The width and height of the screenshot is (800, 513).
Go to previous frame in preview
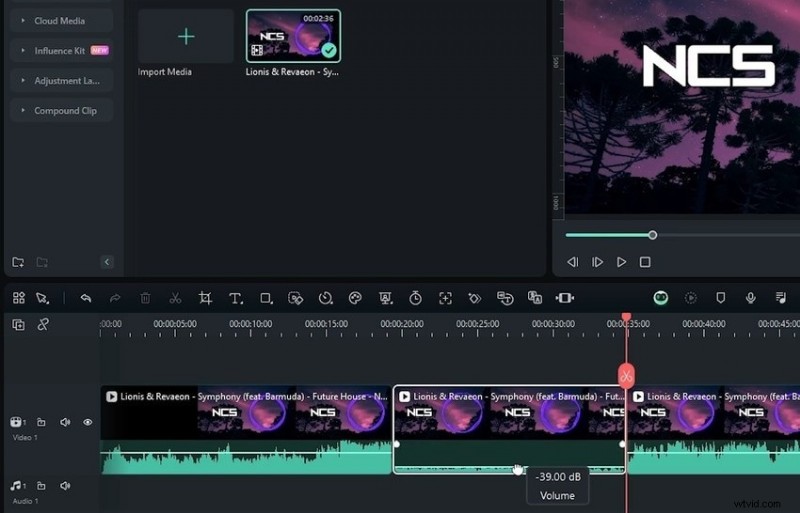pyautogui.click(x=572, y=262)
